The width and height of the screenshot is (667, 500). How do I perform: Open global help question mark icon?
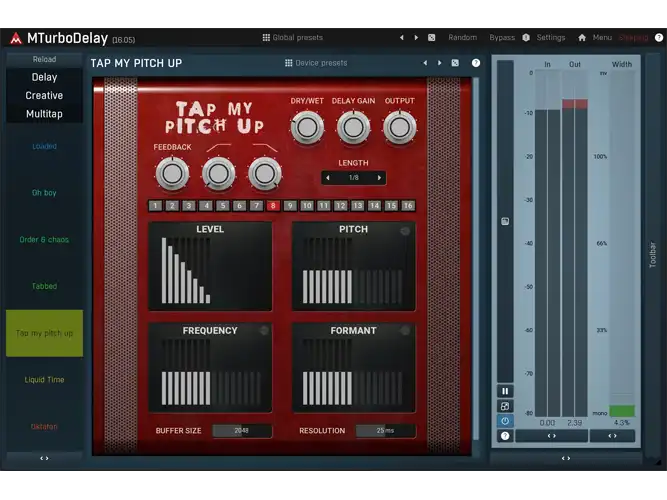click(x=659, y=37)
